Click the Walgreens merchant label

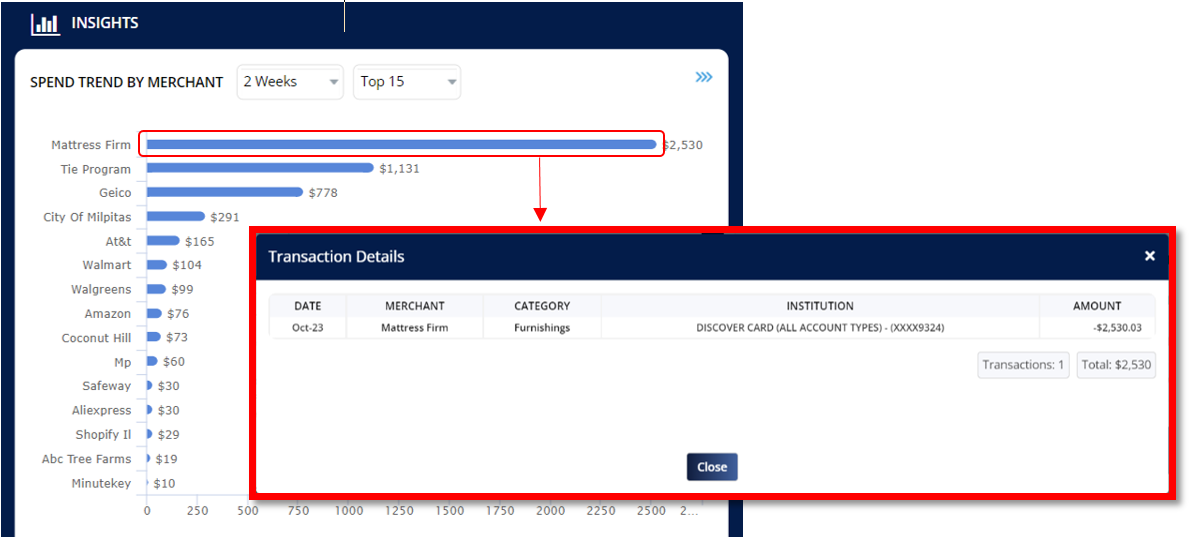click(102, 289)
